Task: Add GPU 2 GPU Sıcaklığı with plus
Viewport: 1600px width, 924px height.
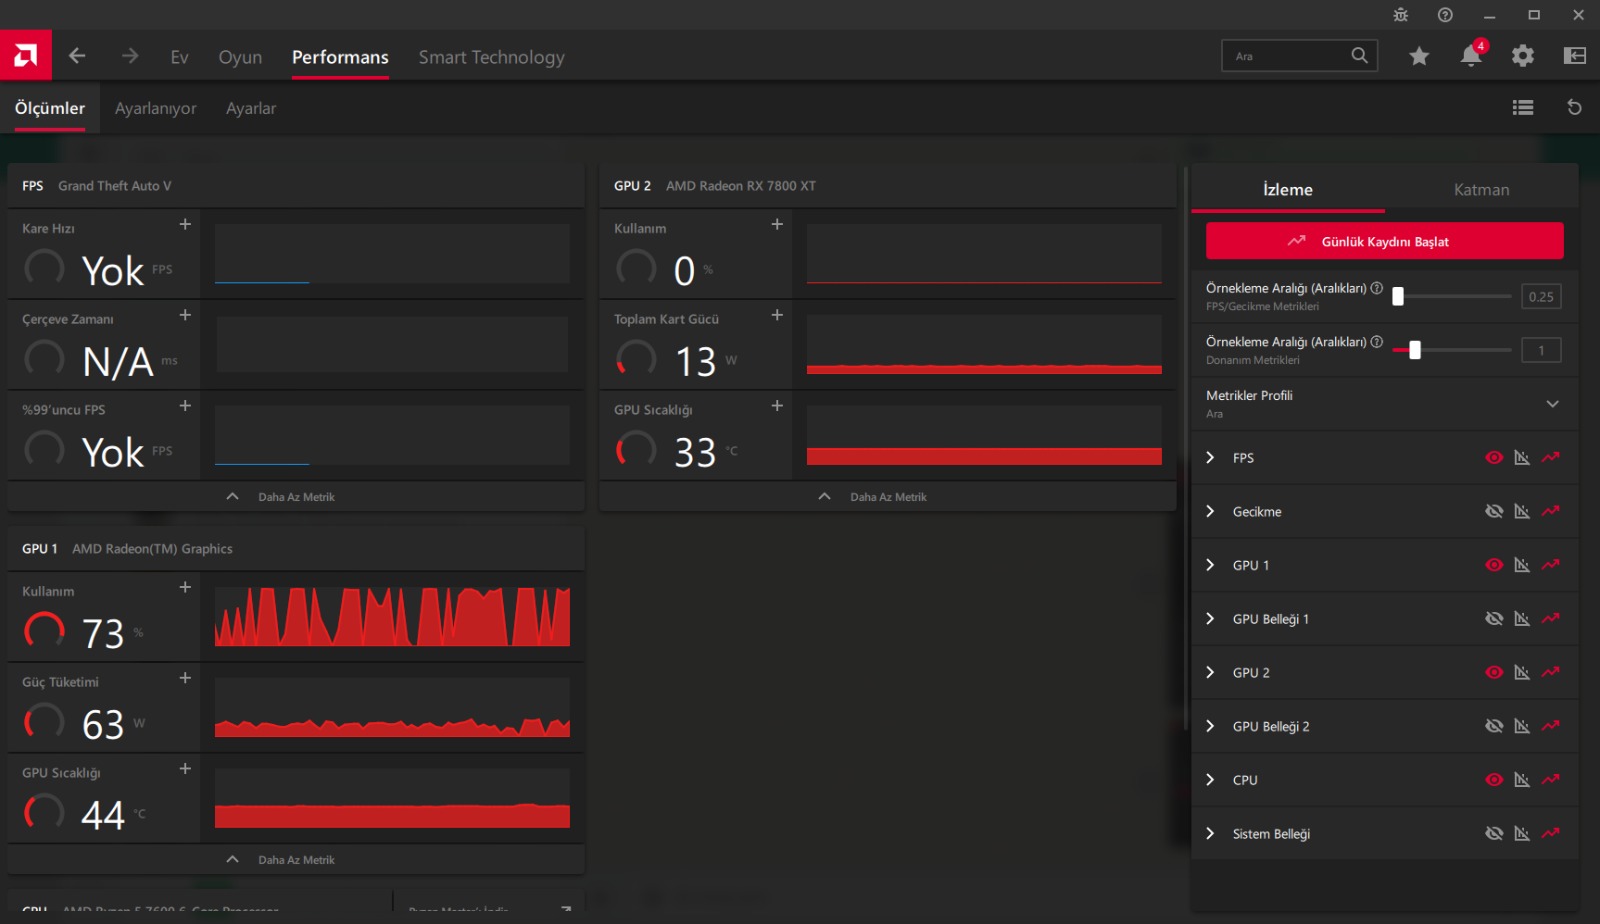Action: [x=777, y=406]
